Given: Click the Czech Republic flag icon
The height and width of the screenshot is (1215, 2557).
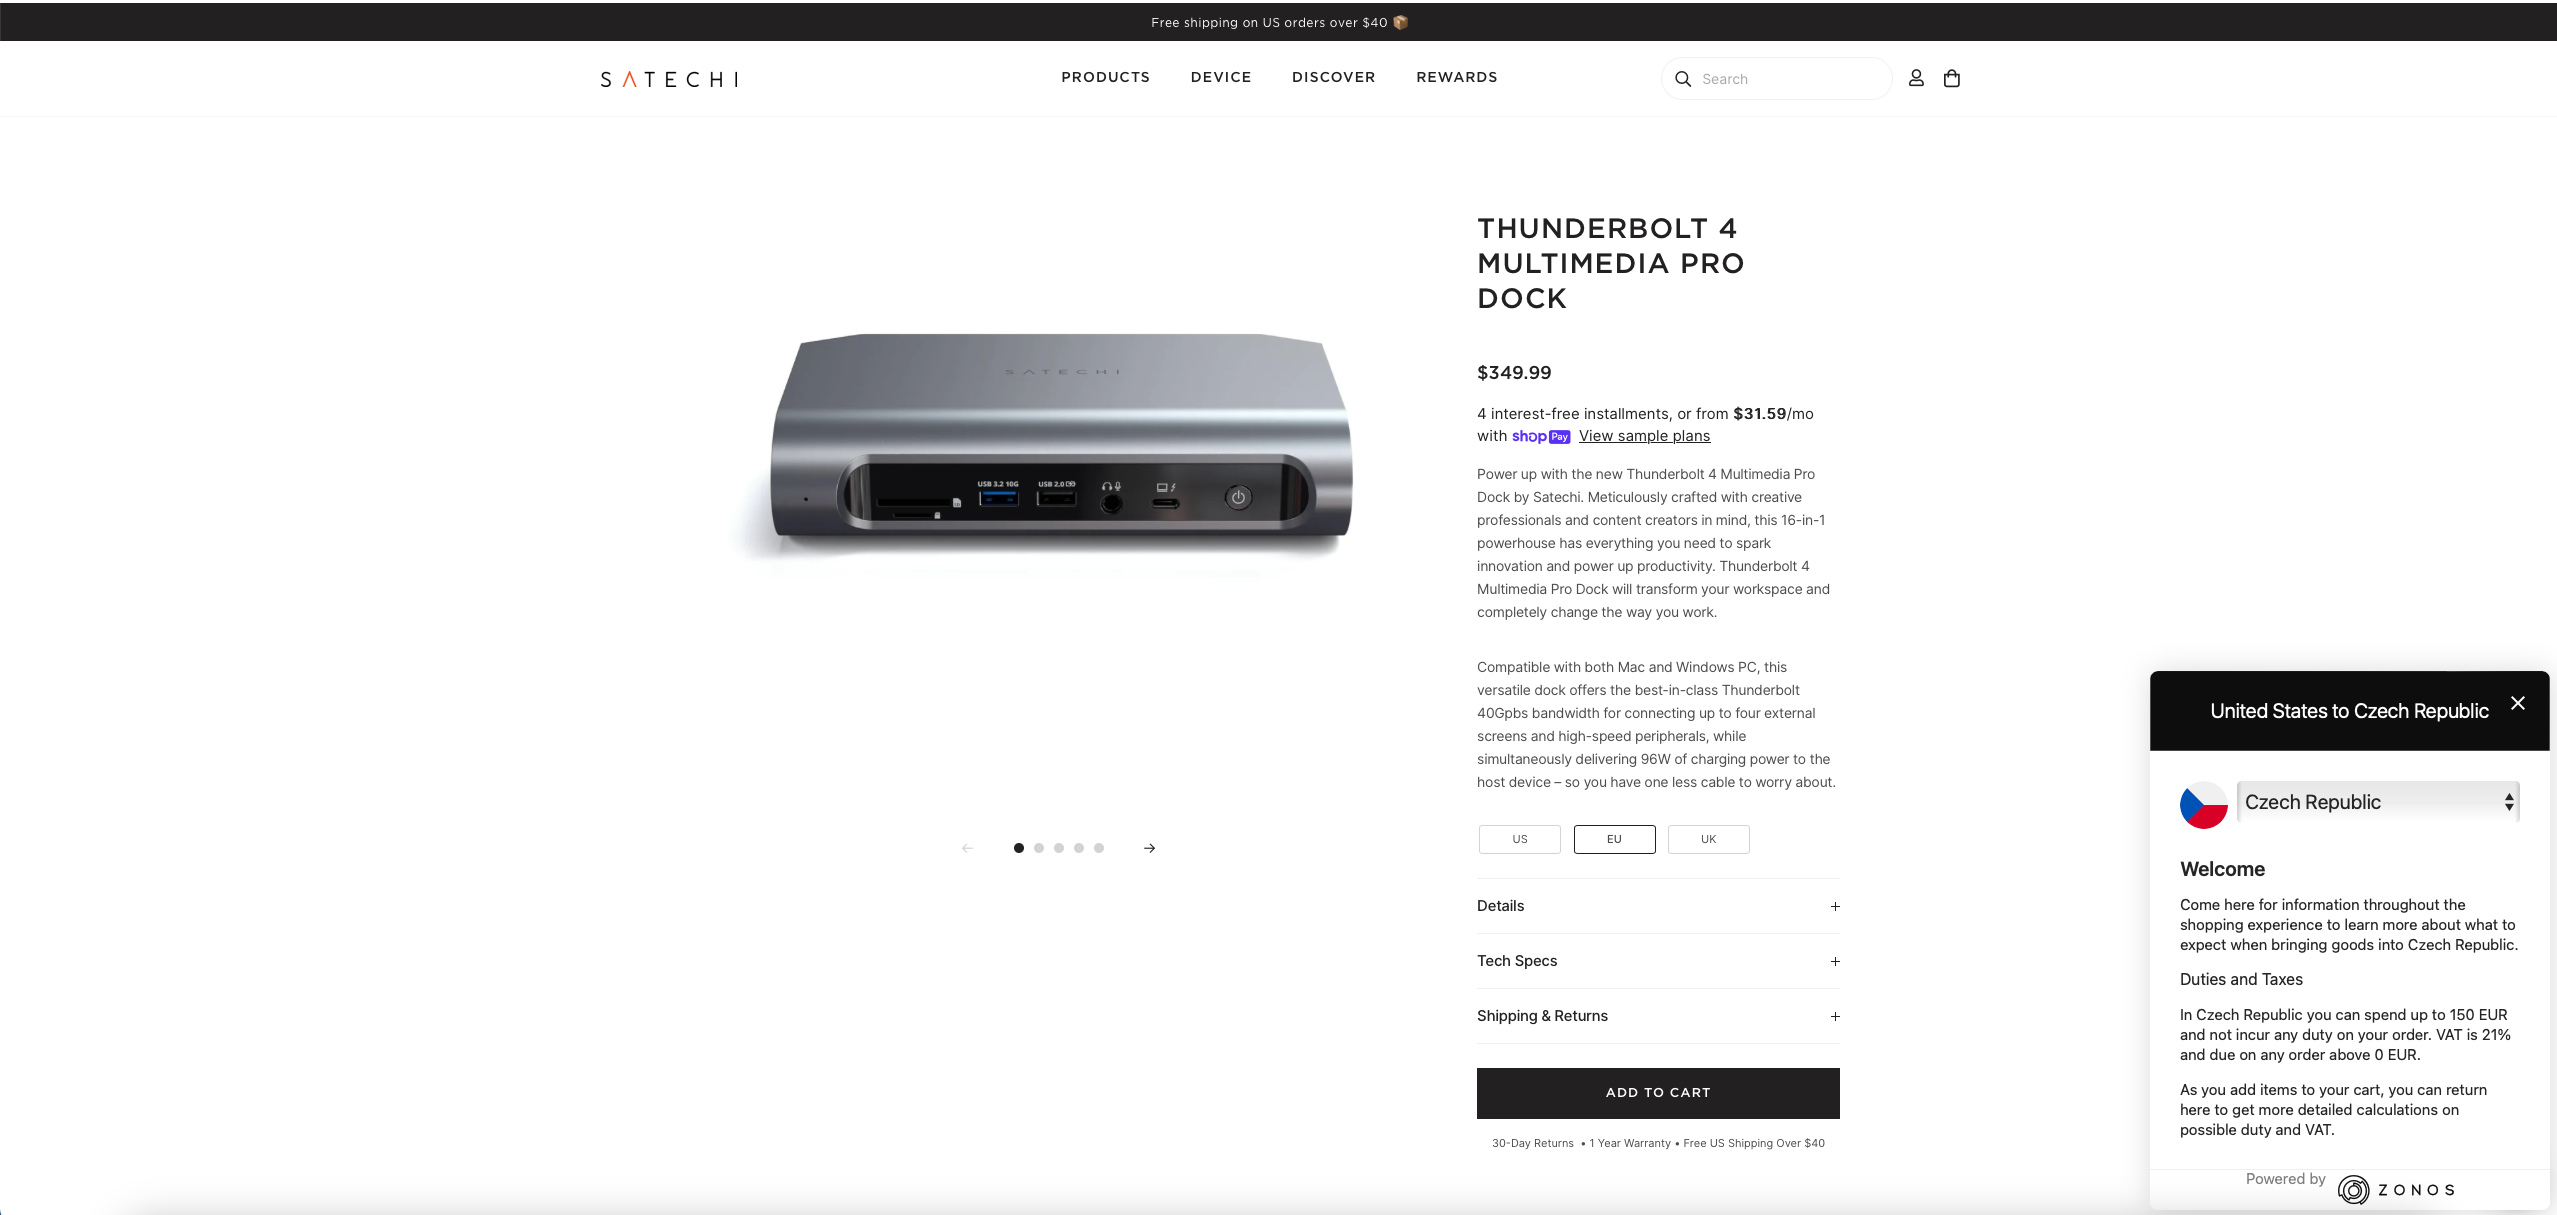Looking at the screenshot, I should click(2203, 804).
